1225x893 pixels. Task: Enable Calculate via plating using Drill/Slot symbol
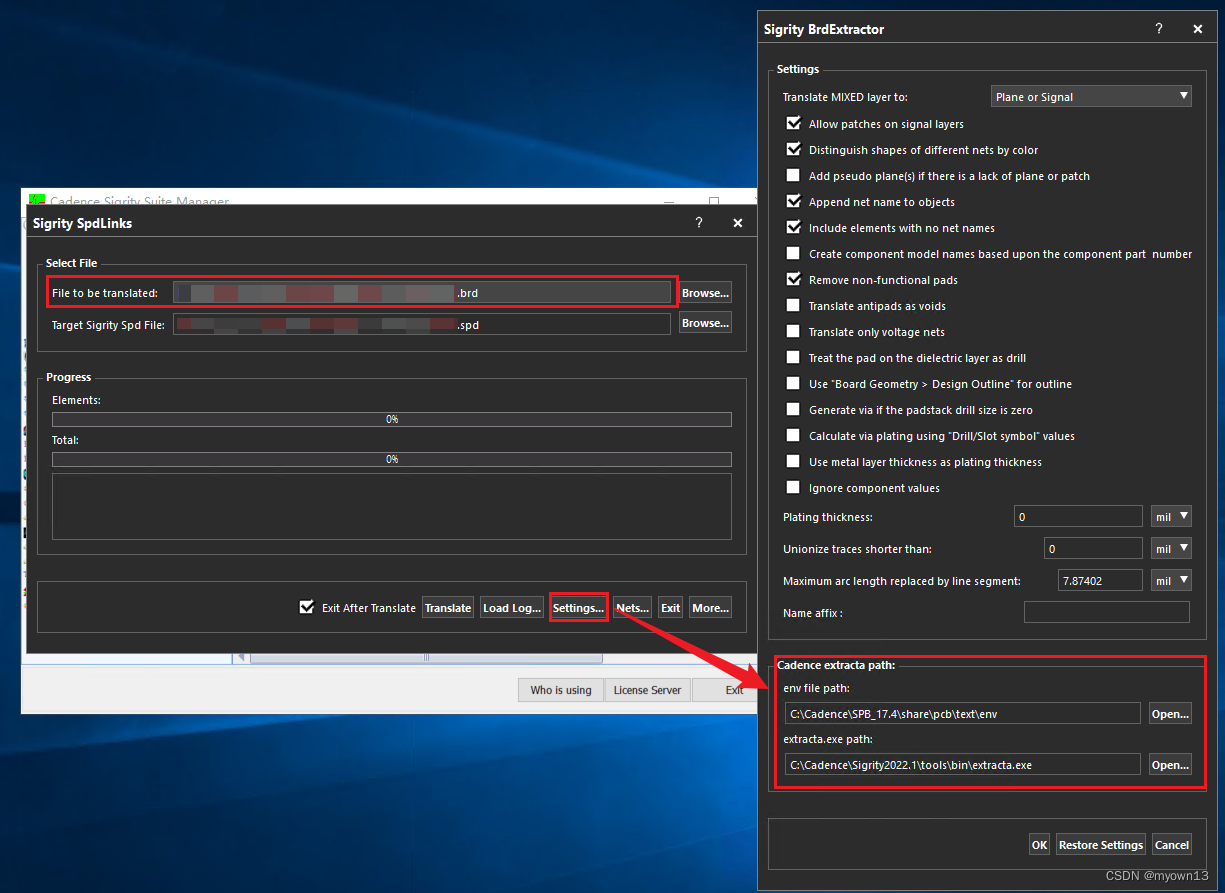(x=794, y=436)
